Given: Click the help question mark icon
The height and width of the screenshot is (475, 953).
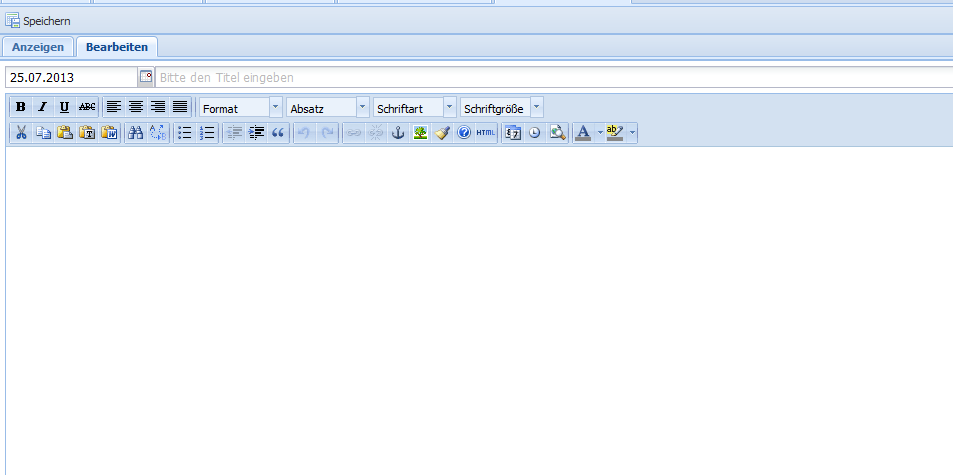Looking at the screenshot, I should (464, 133).
